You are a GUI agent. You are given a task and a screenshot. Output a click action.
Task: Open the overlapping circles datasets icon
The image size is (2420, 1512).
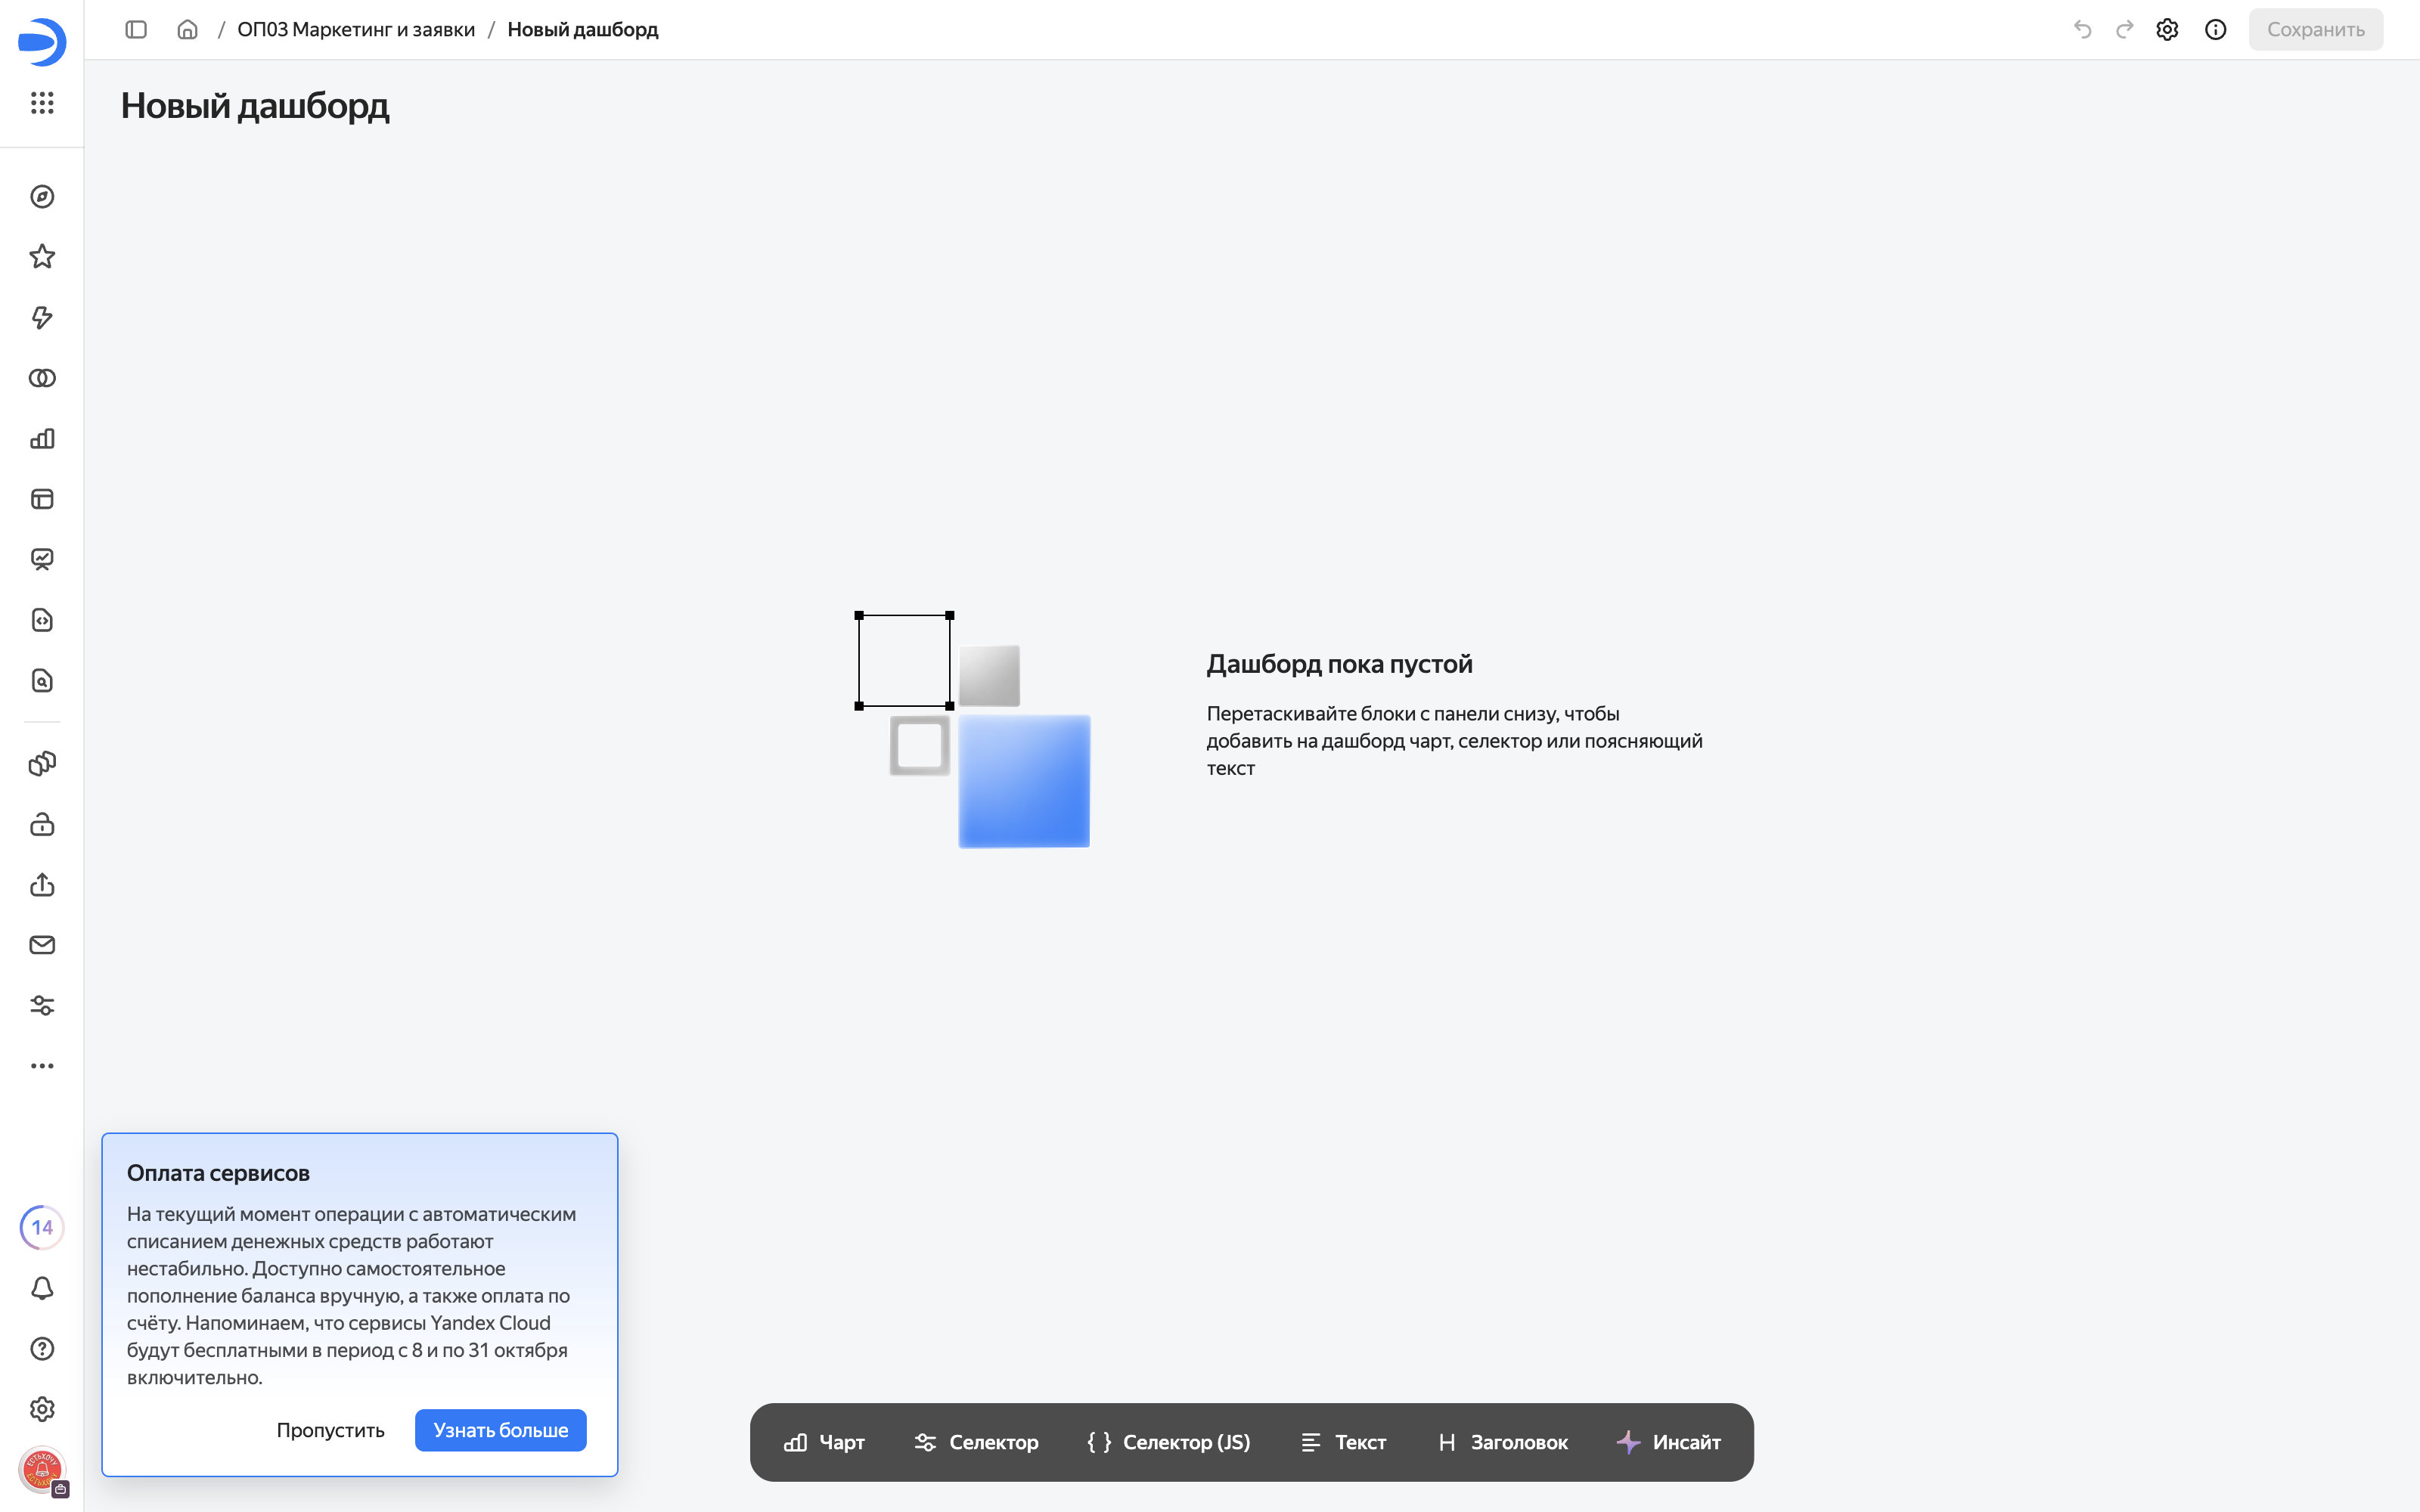(x=42, y=378)
